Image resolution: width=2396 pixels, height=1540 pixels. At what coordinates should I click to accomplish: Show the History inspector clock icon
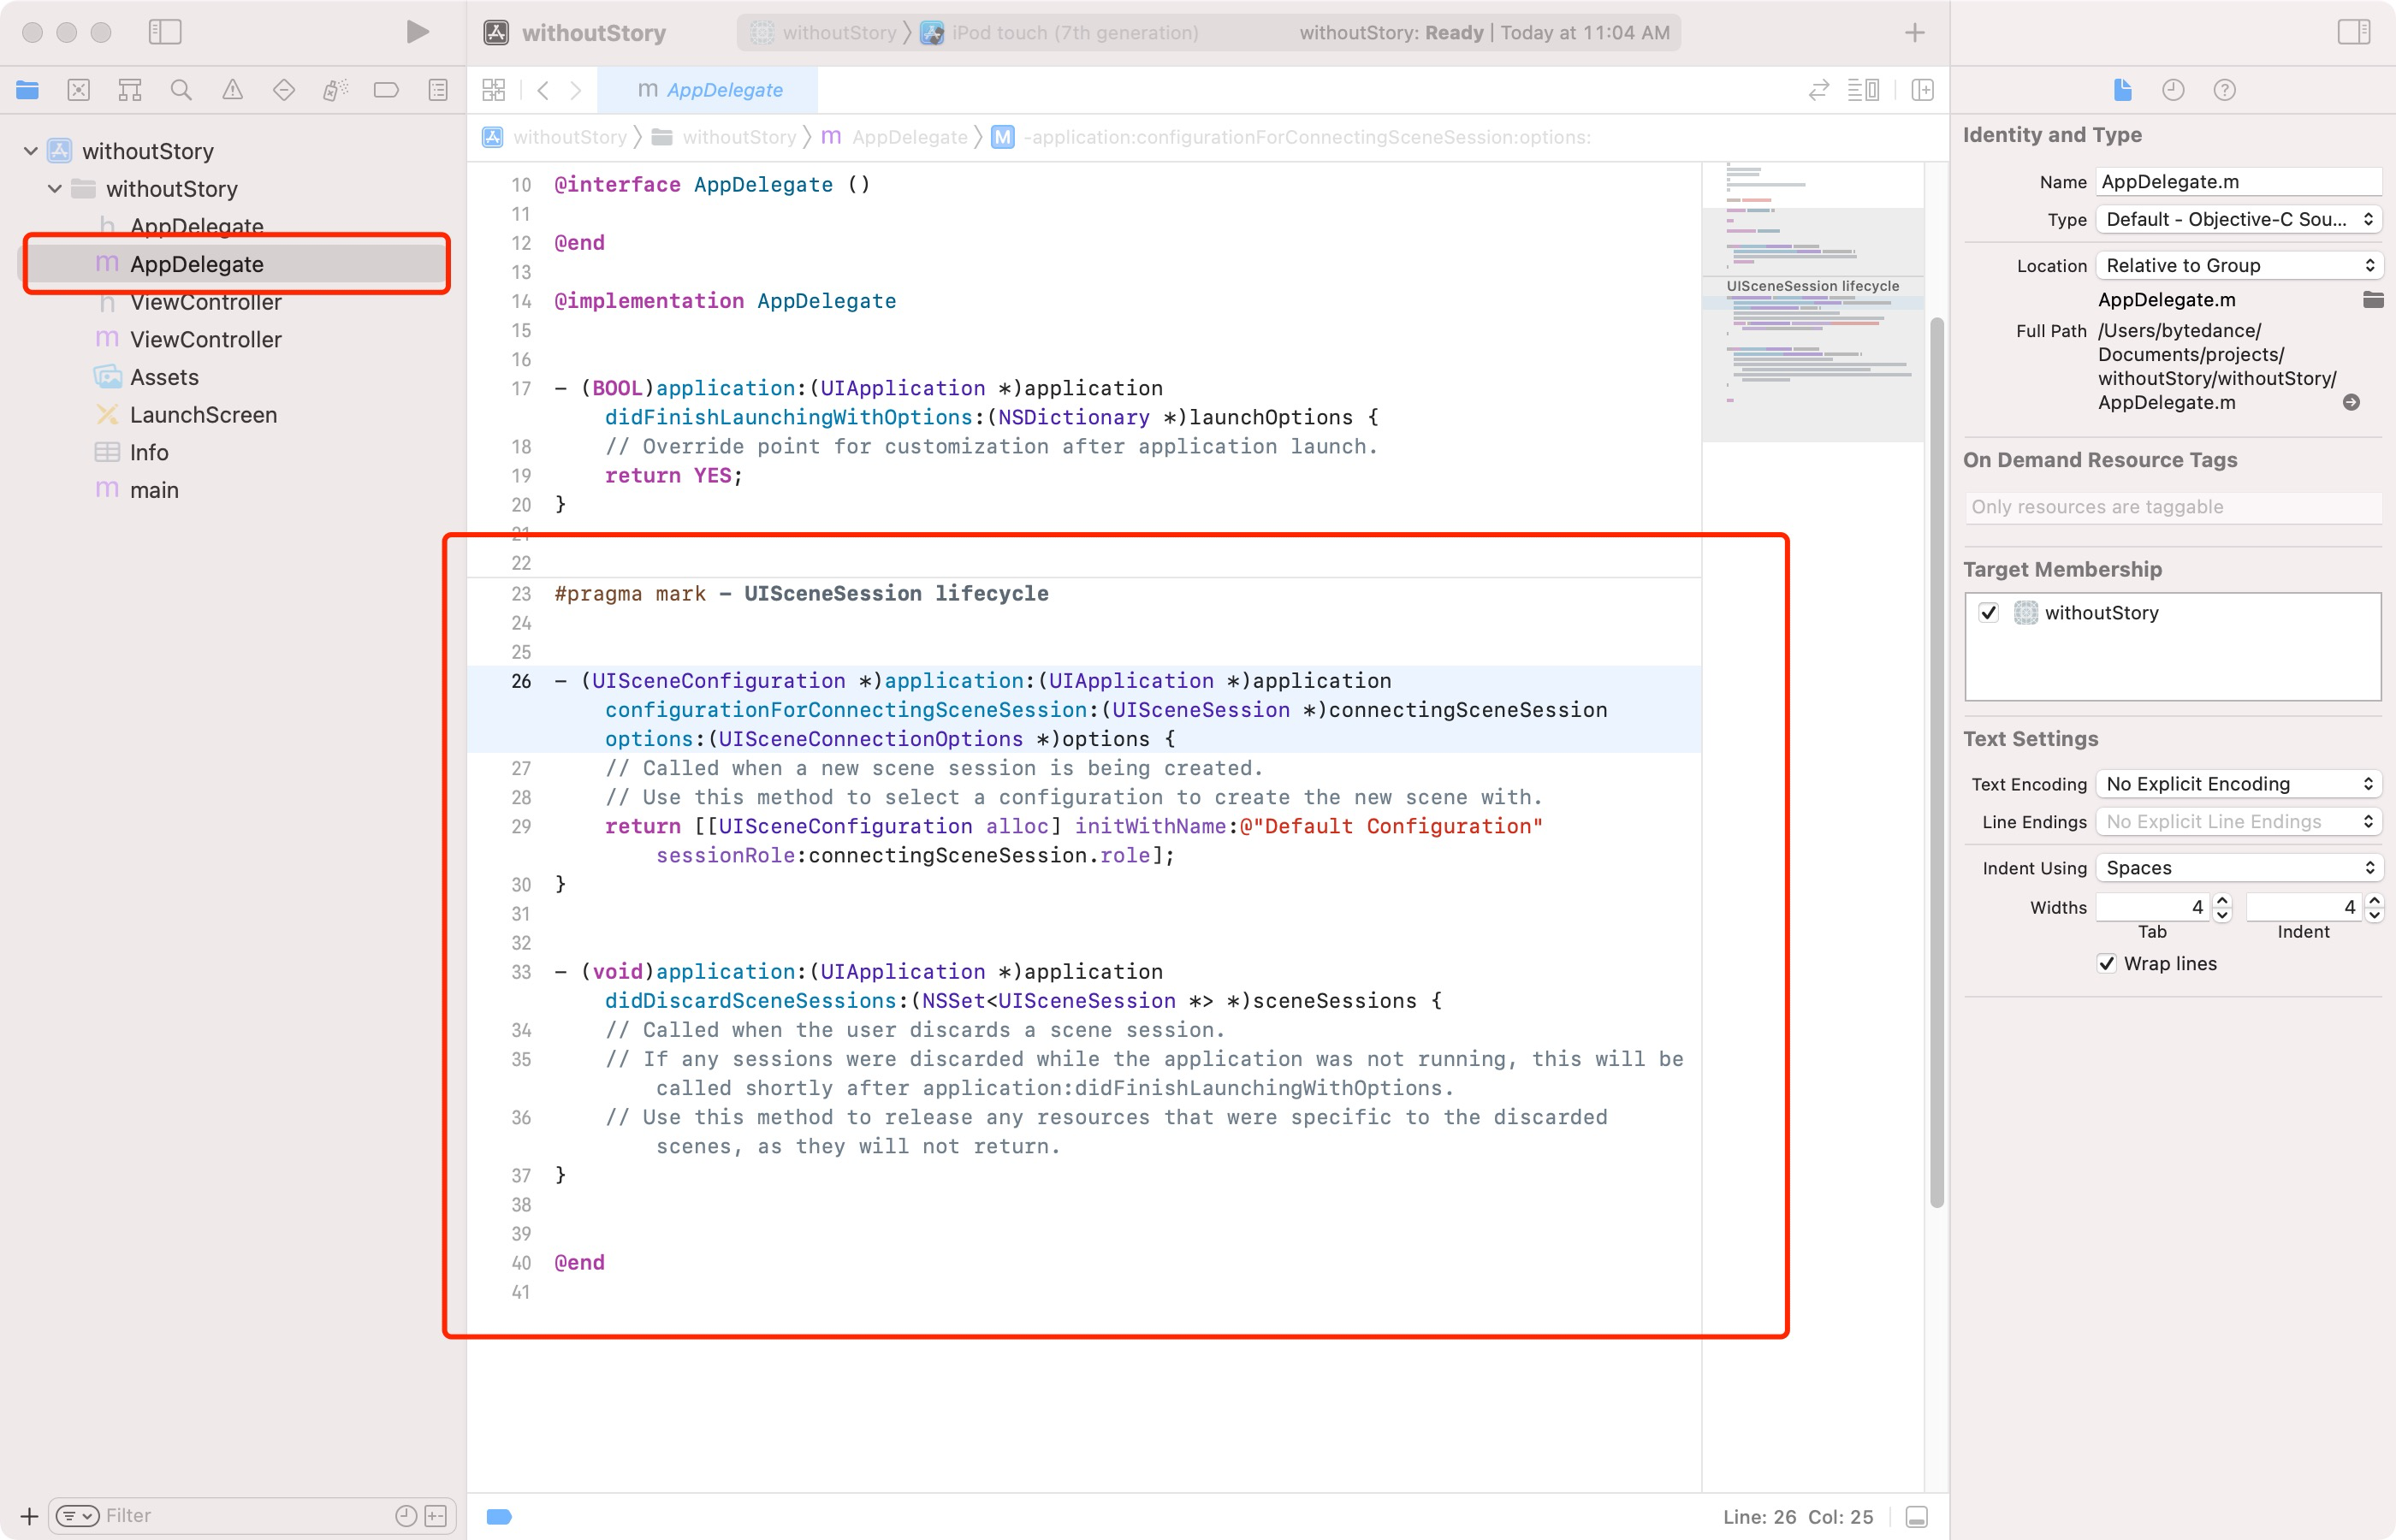click(x=2173, y=90)
